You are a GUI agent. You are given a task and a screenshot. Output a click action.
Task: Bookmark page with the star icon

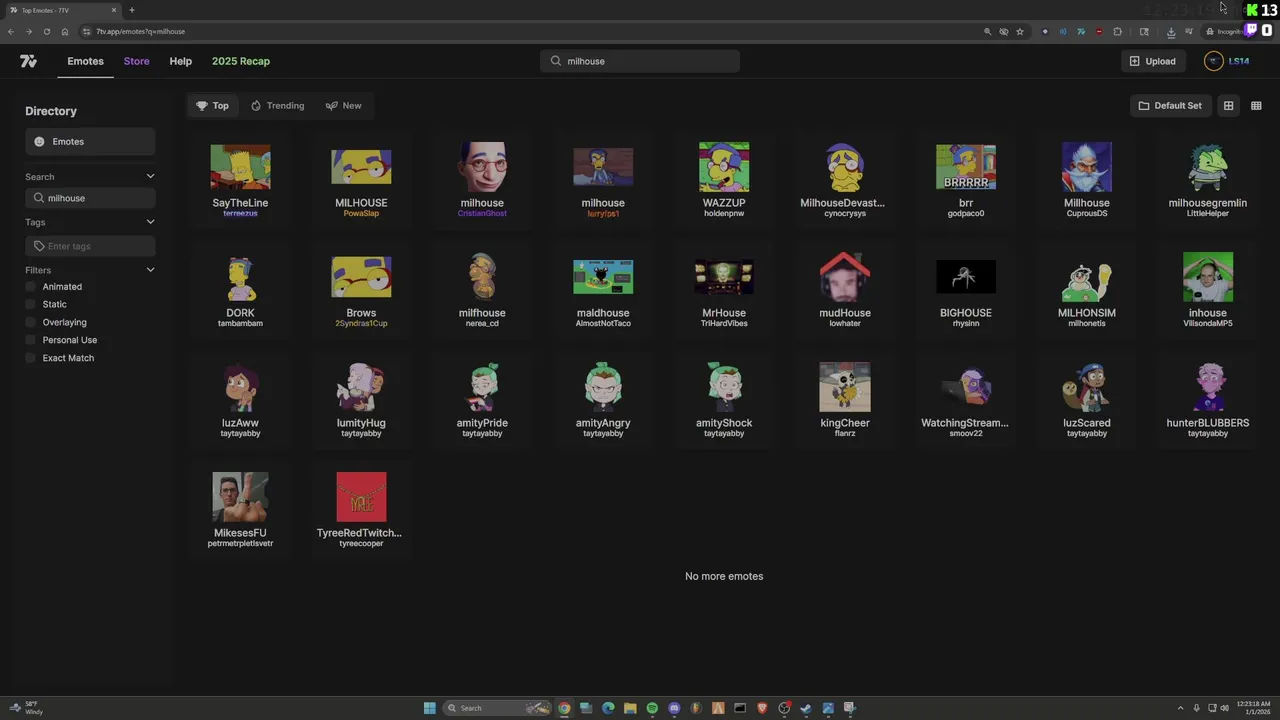coord(1020,31)
